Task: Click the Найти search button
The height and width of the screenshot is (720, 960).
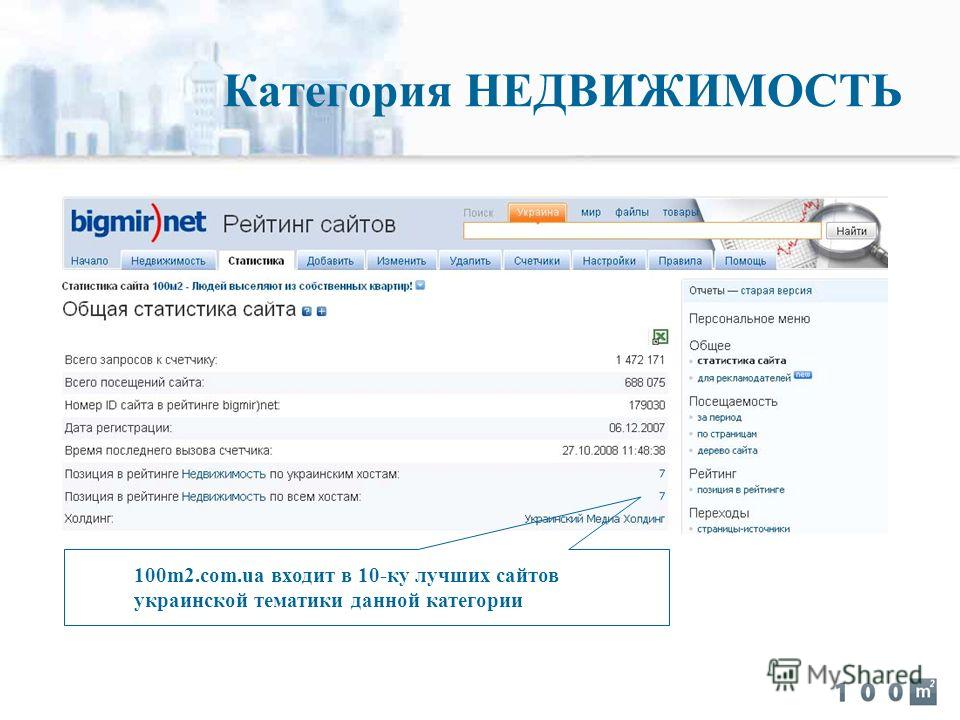Action: [x=851, y=231]
